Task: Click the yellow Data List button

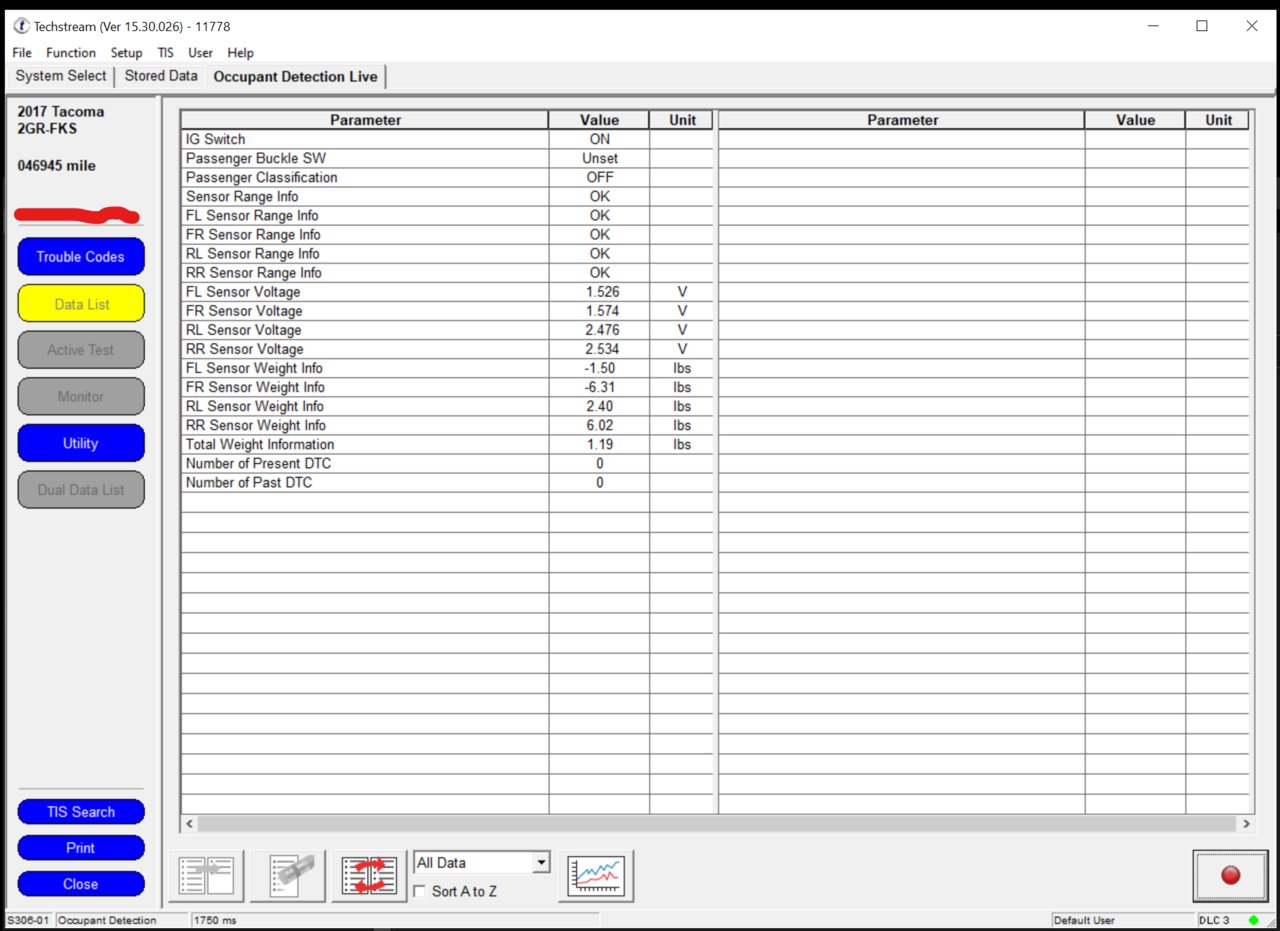Action: [81, 304]
